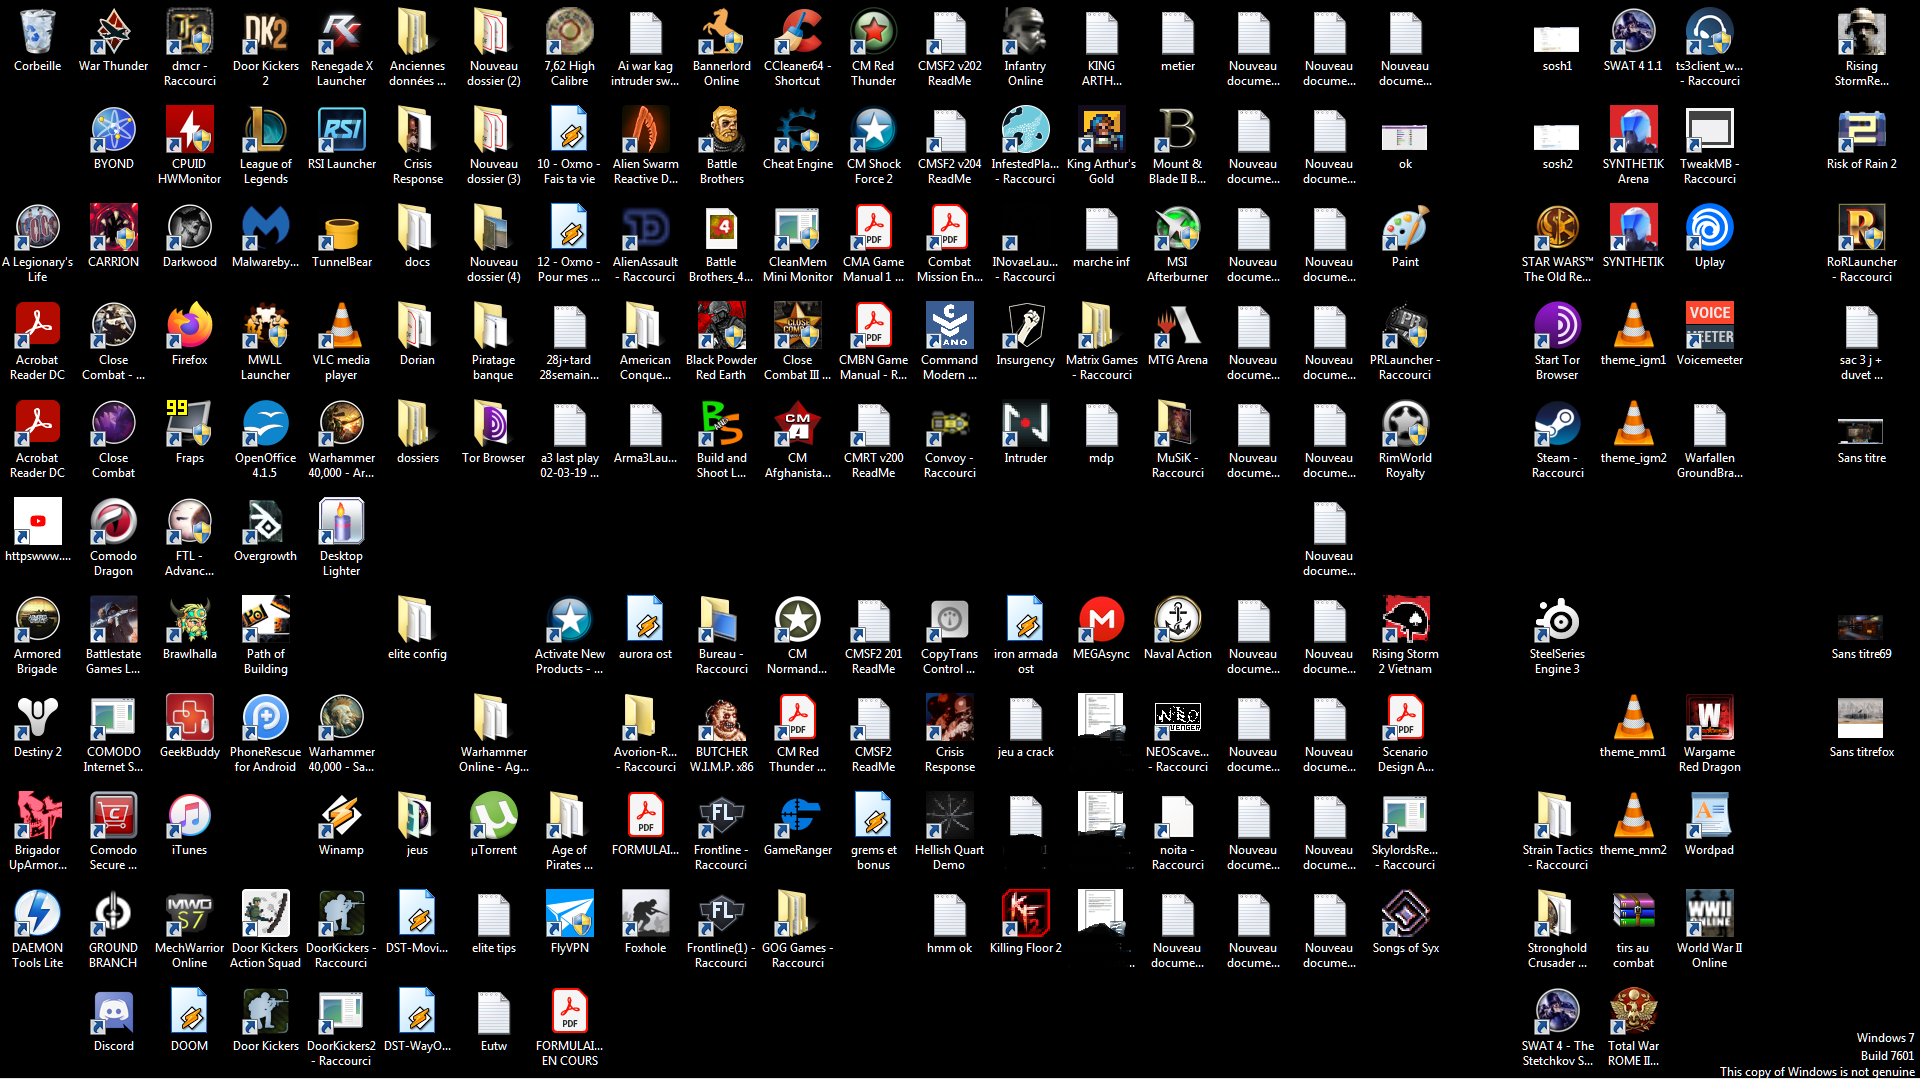Launch the Cheat Engine shortcut
Viewport: 1920px width, 1080px height.
[x=797, y=138]
